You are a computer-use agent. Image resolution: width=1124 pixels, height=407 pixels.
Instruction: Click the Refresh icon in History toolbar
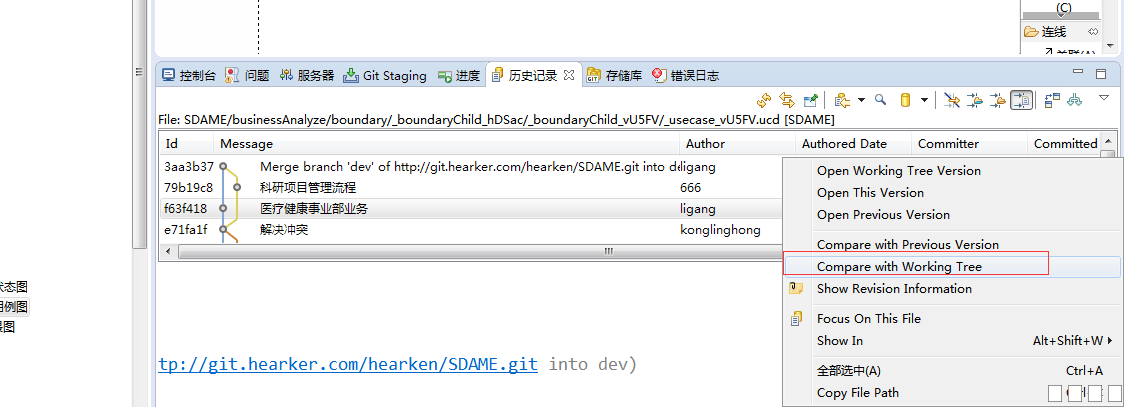point(764,100)
